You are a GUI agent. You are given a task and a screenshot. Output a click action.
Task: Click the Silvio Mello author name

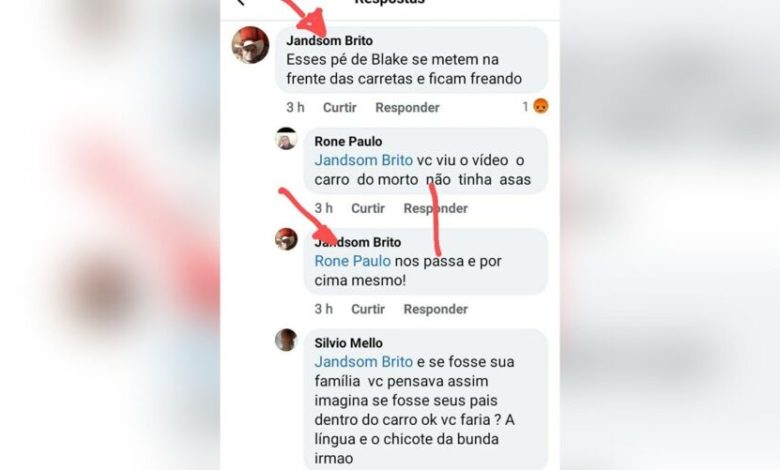(x=349, y=343)
